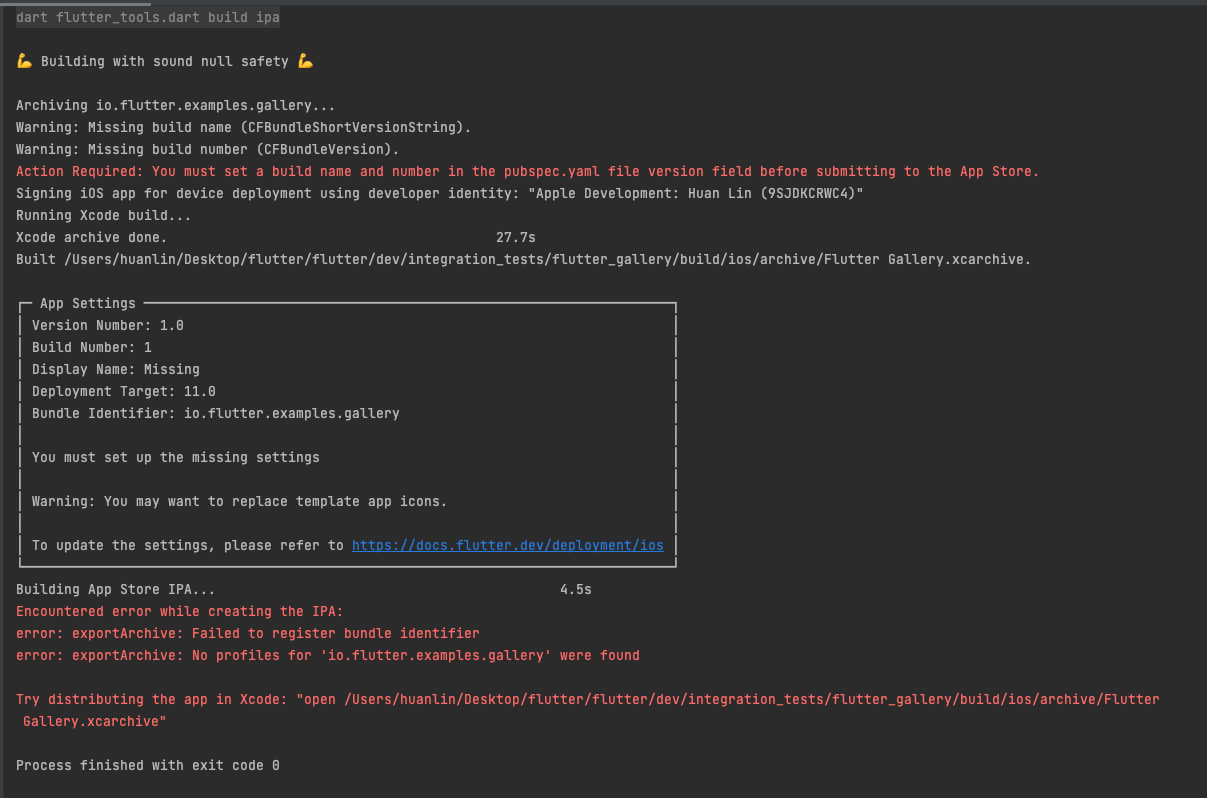Click the 'Xcode archive done.' text
The width and height of the screenshot is (1207, 798).
tap(91, 237)
